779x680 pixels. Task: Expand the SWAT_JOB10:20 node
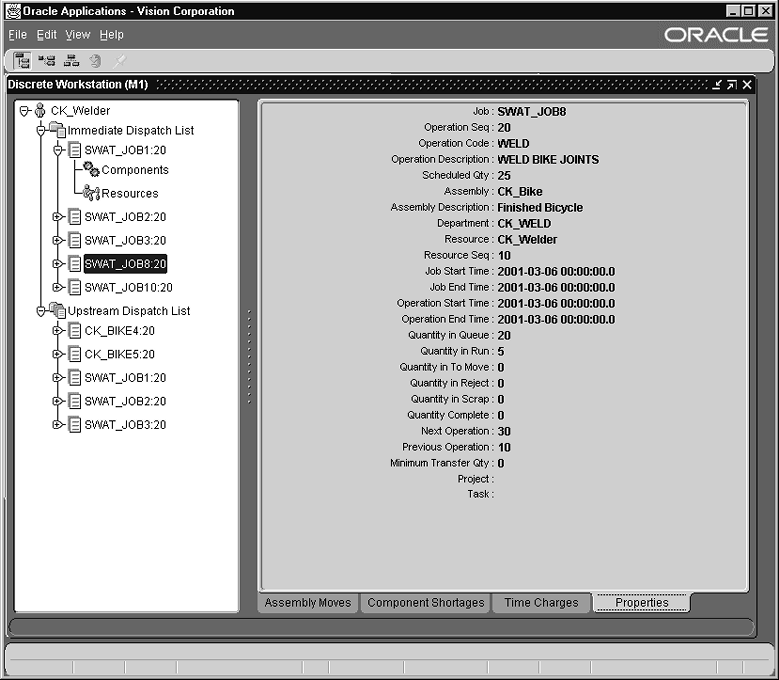pyautogui.click(x=58, y=287)
